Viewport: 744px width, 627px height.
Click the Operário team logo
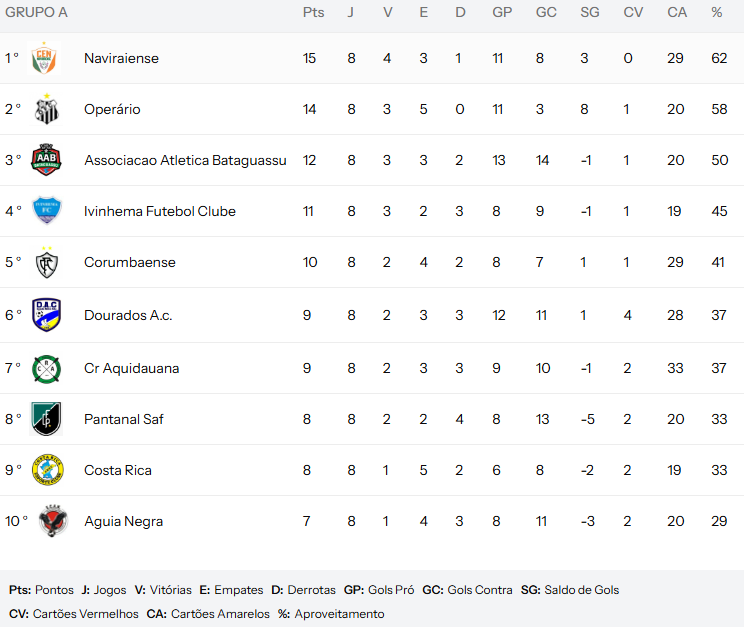(47, 109)
